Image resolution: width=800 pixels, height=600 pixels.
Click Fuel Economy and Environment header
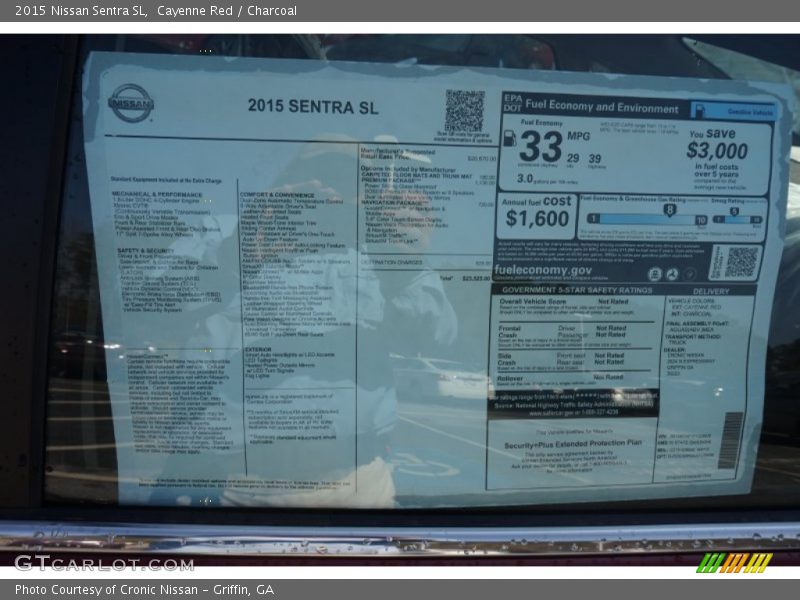[x=602, y=106]
